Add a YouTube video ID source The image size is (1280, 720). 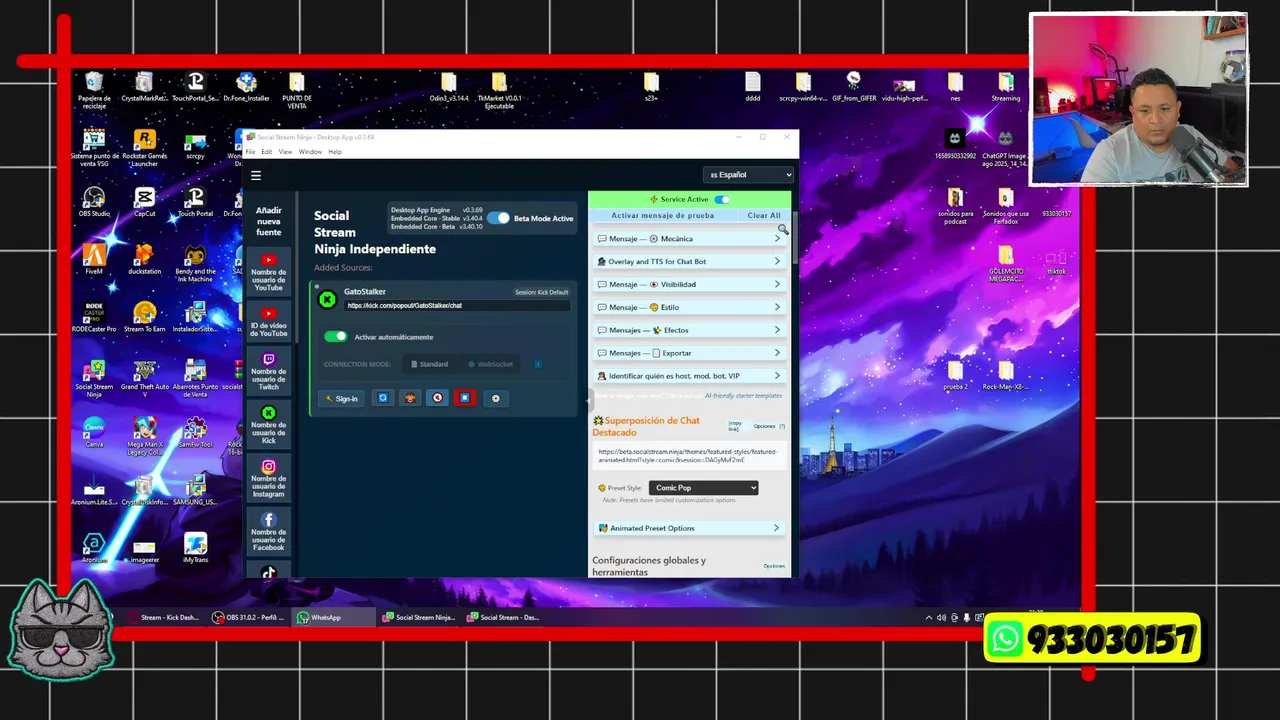(268, 321)
